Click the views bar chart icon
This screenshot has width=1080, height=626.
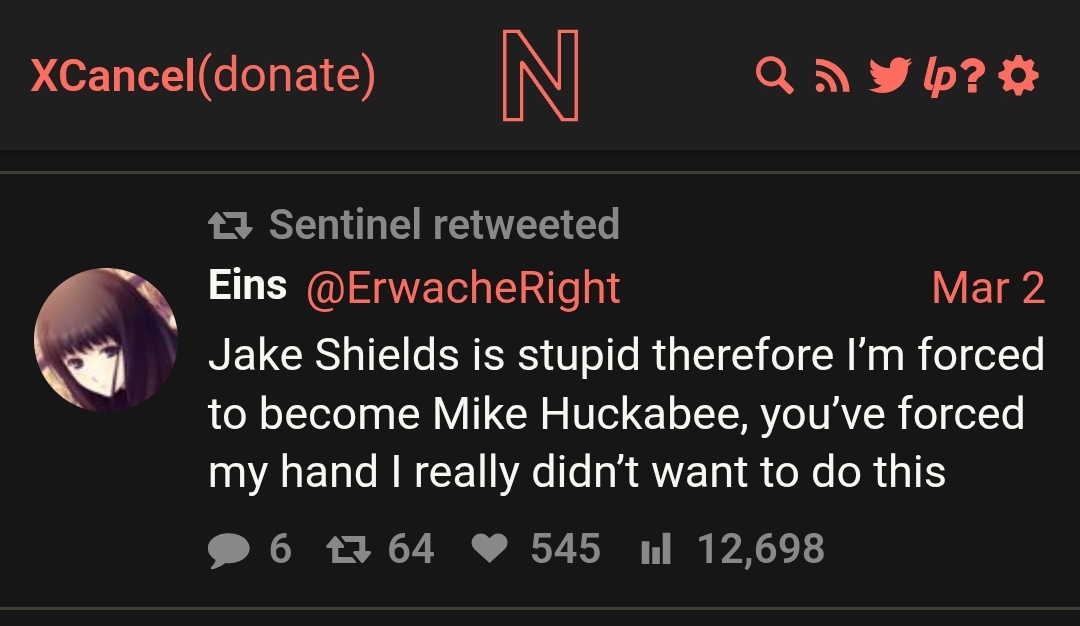pyautogui.click(x=655, y=549)
